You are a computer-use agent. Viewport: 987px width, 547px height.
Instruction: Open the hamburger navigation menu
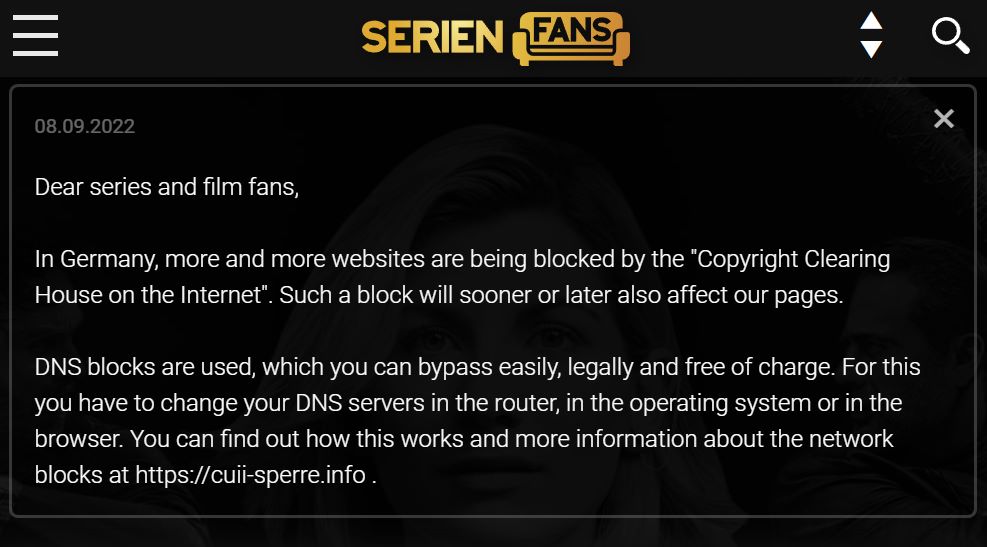[x=35, y=37]
